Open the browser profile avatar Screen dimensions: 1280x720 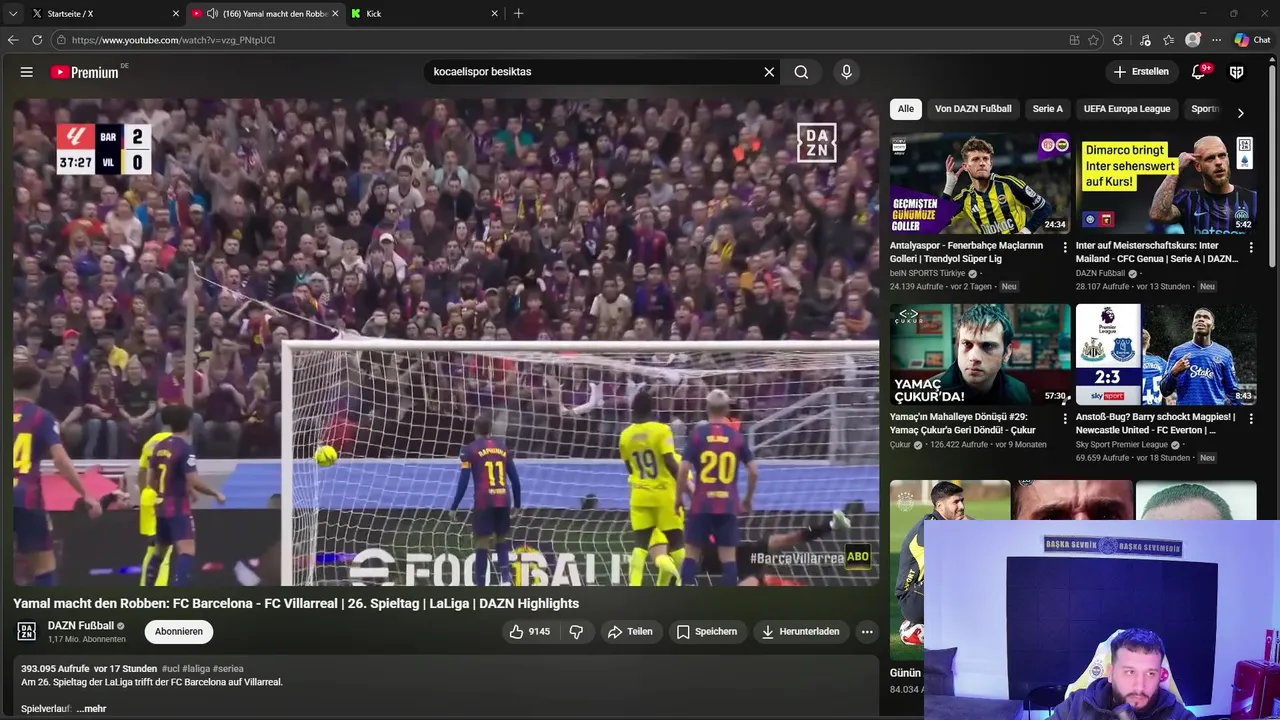[1192, 40]
